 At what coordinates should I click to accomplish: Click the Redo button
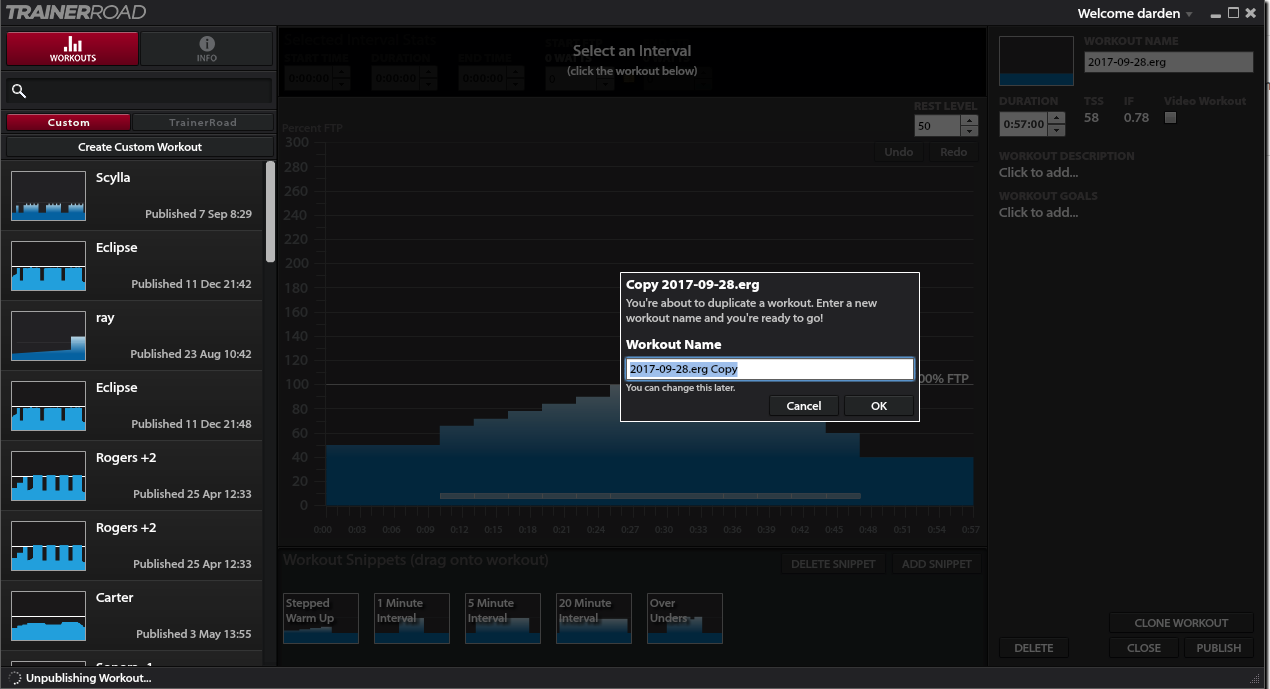tap(953, 152)
